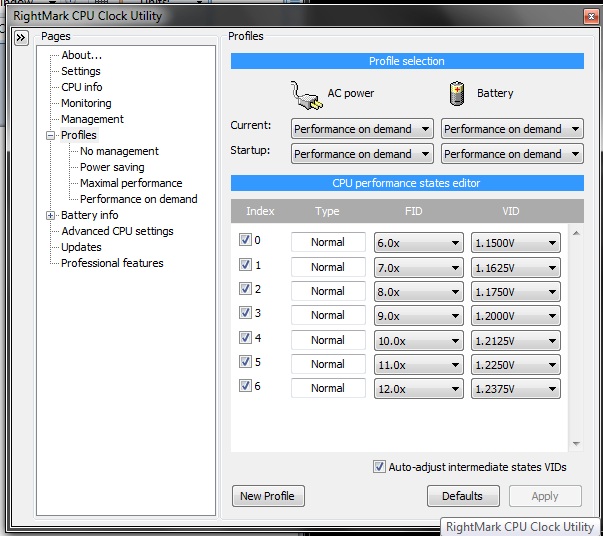
Task: Collapse the pages pane with the double-arrow button
Action: click(x=21, y=38)
